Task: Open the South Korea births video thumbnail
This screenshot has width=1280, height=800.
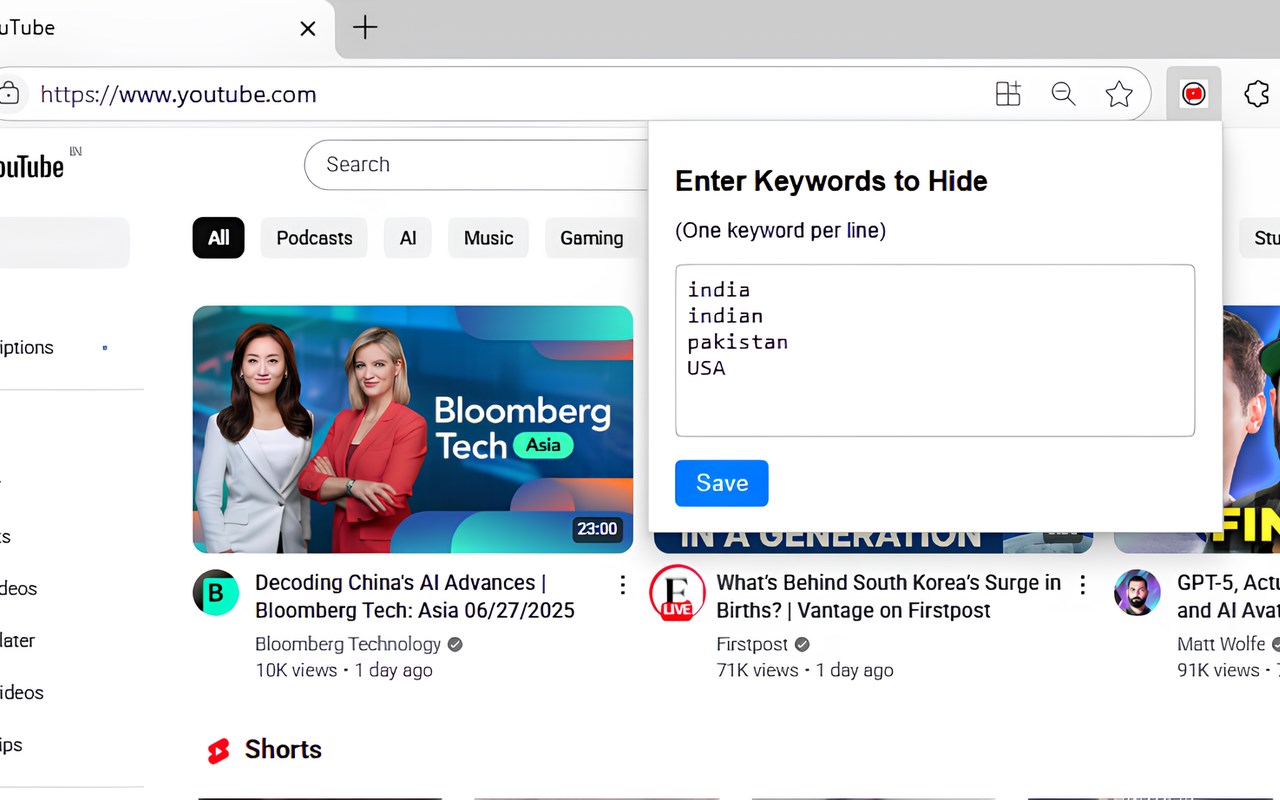Action: click(873, 541)
